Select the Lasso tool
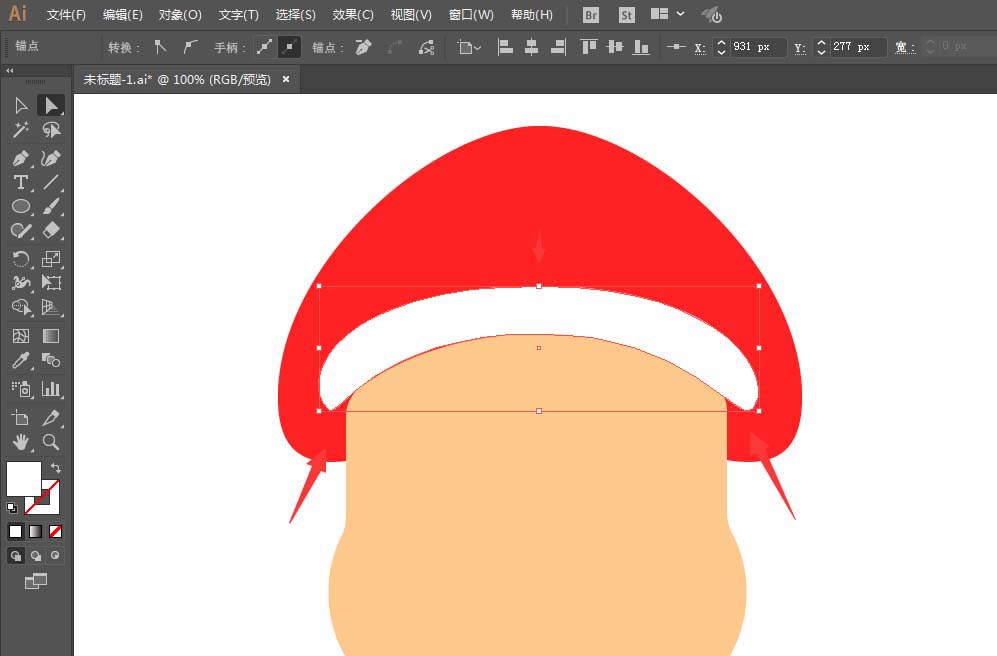The image size is (997, 656). (x=51, y=130)
